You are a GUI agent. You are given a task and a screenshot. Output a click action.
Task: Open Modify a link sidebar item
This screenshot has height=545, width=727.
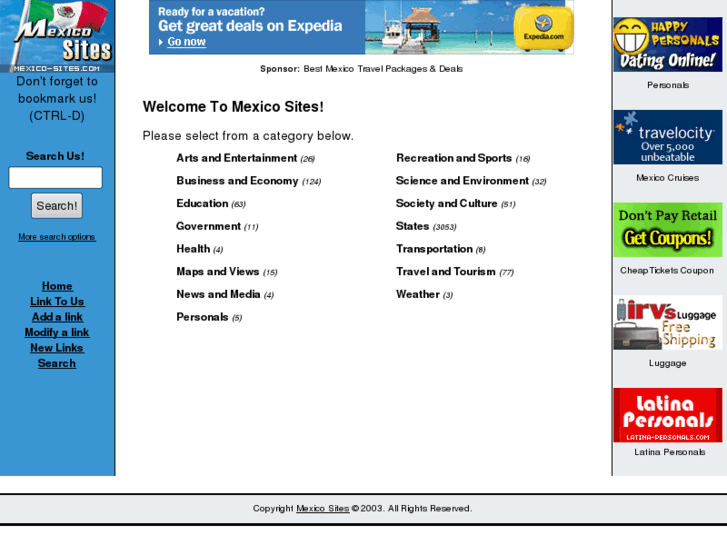[57, 332]
